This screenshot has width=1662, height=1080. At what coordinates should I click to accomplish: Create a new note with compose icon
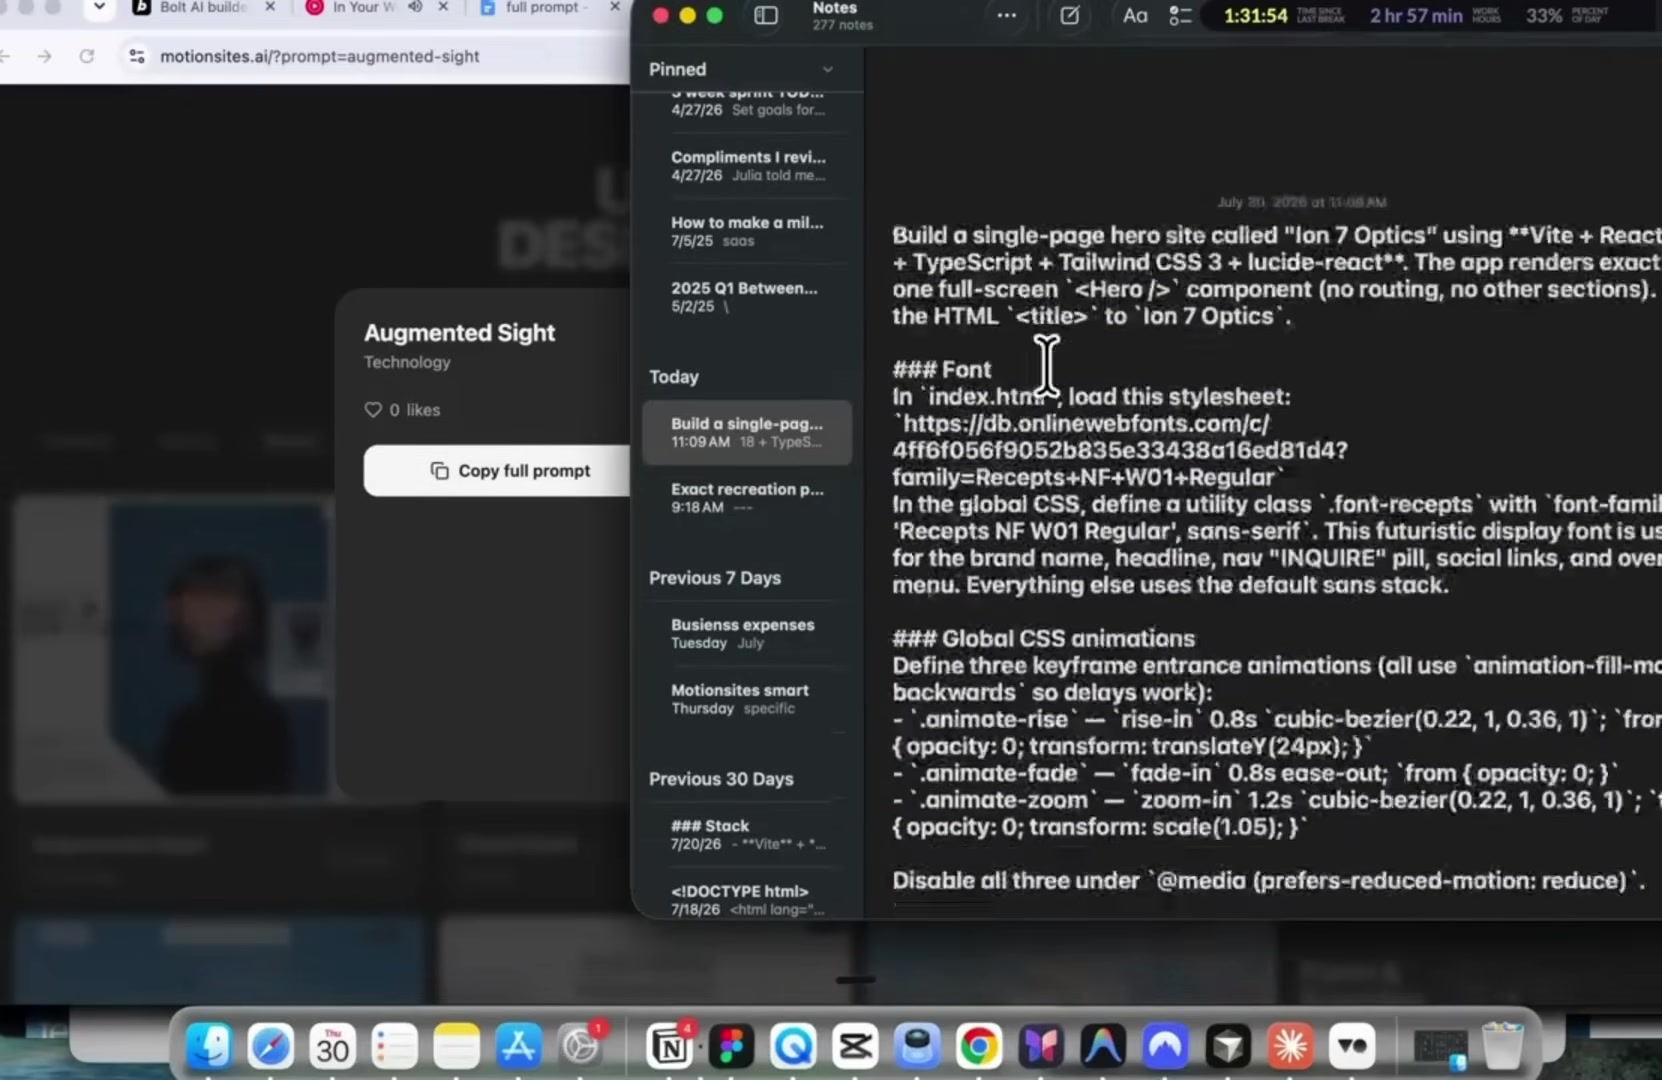click(1069, 15)
